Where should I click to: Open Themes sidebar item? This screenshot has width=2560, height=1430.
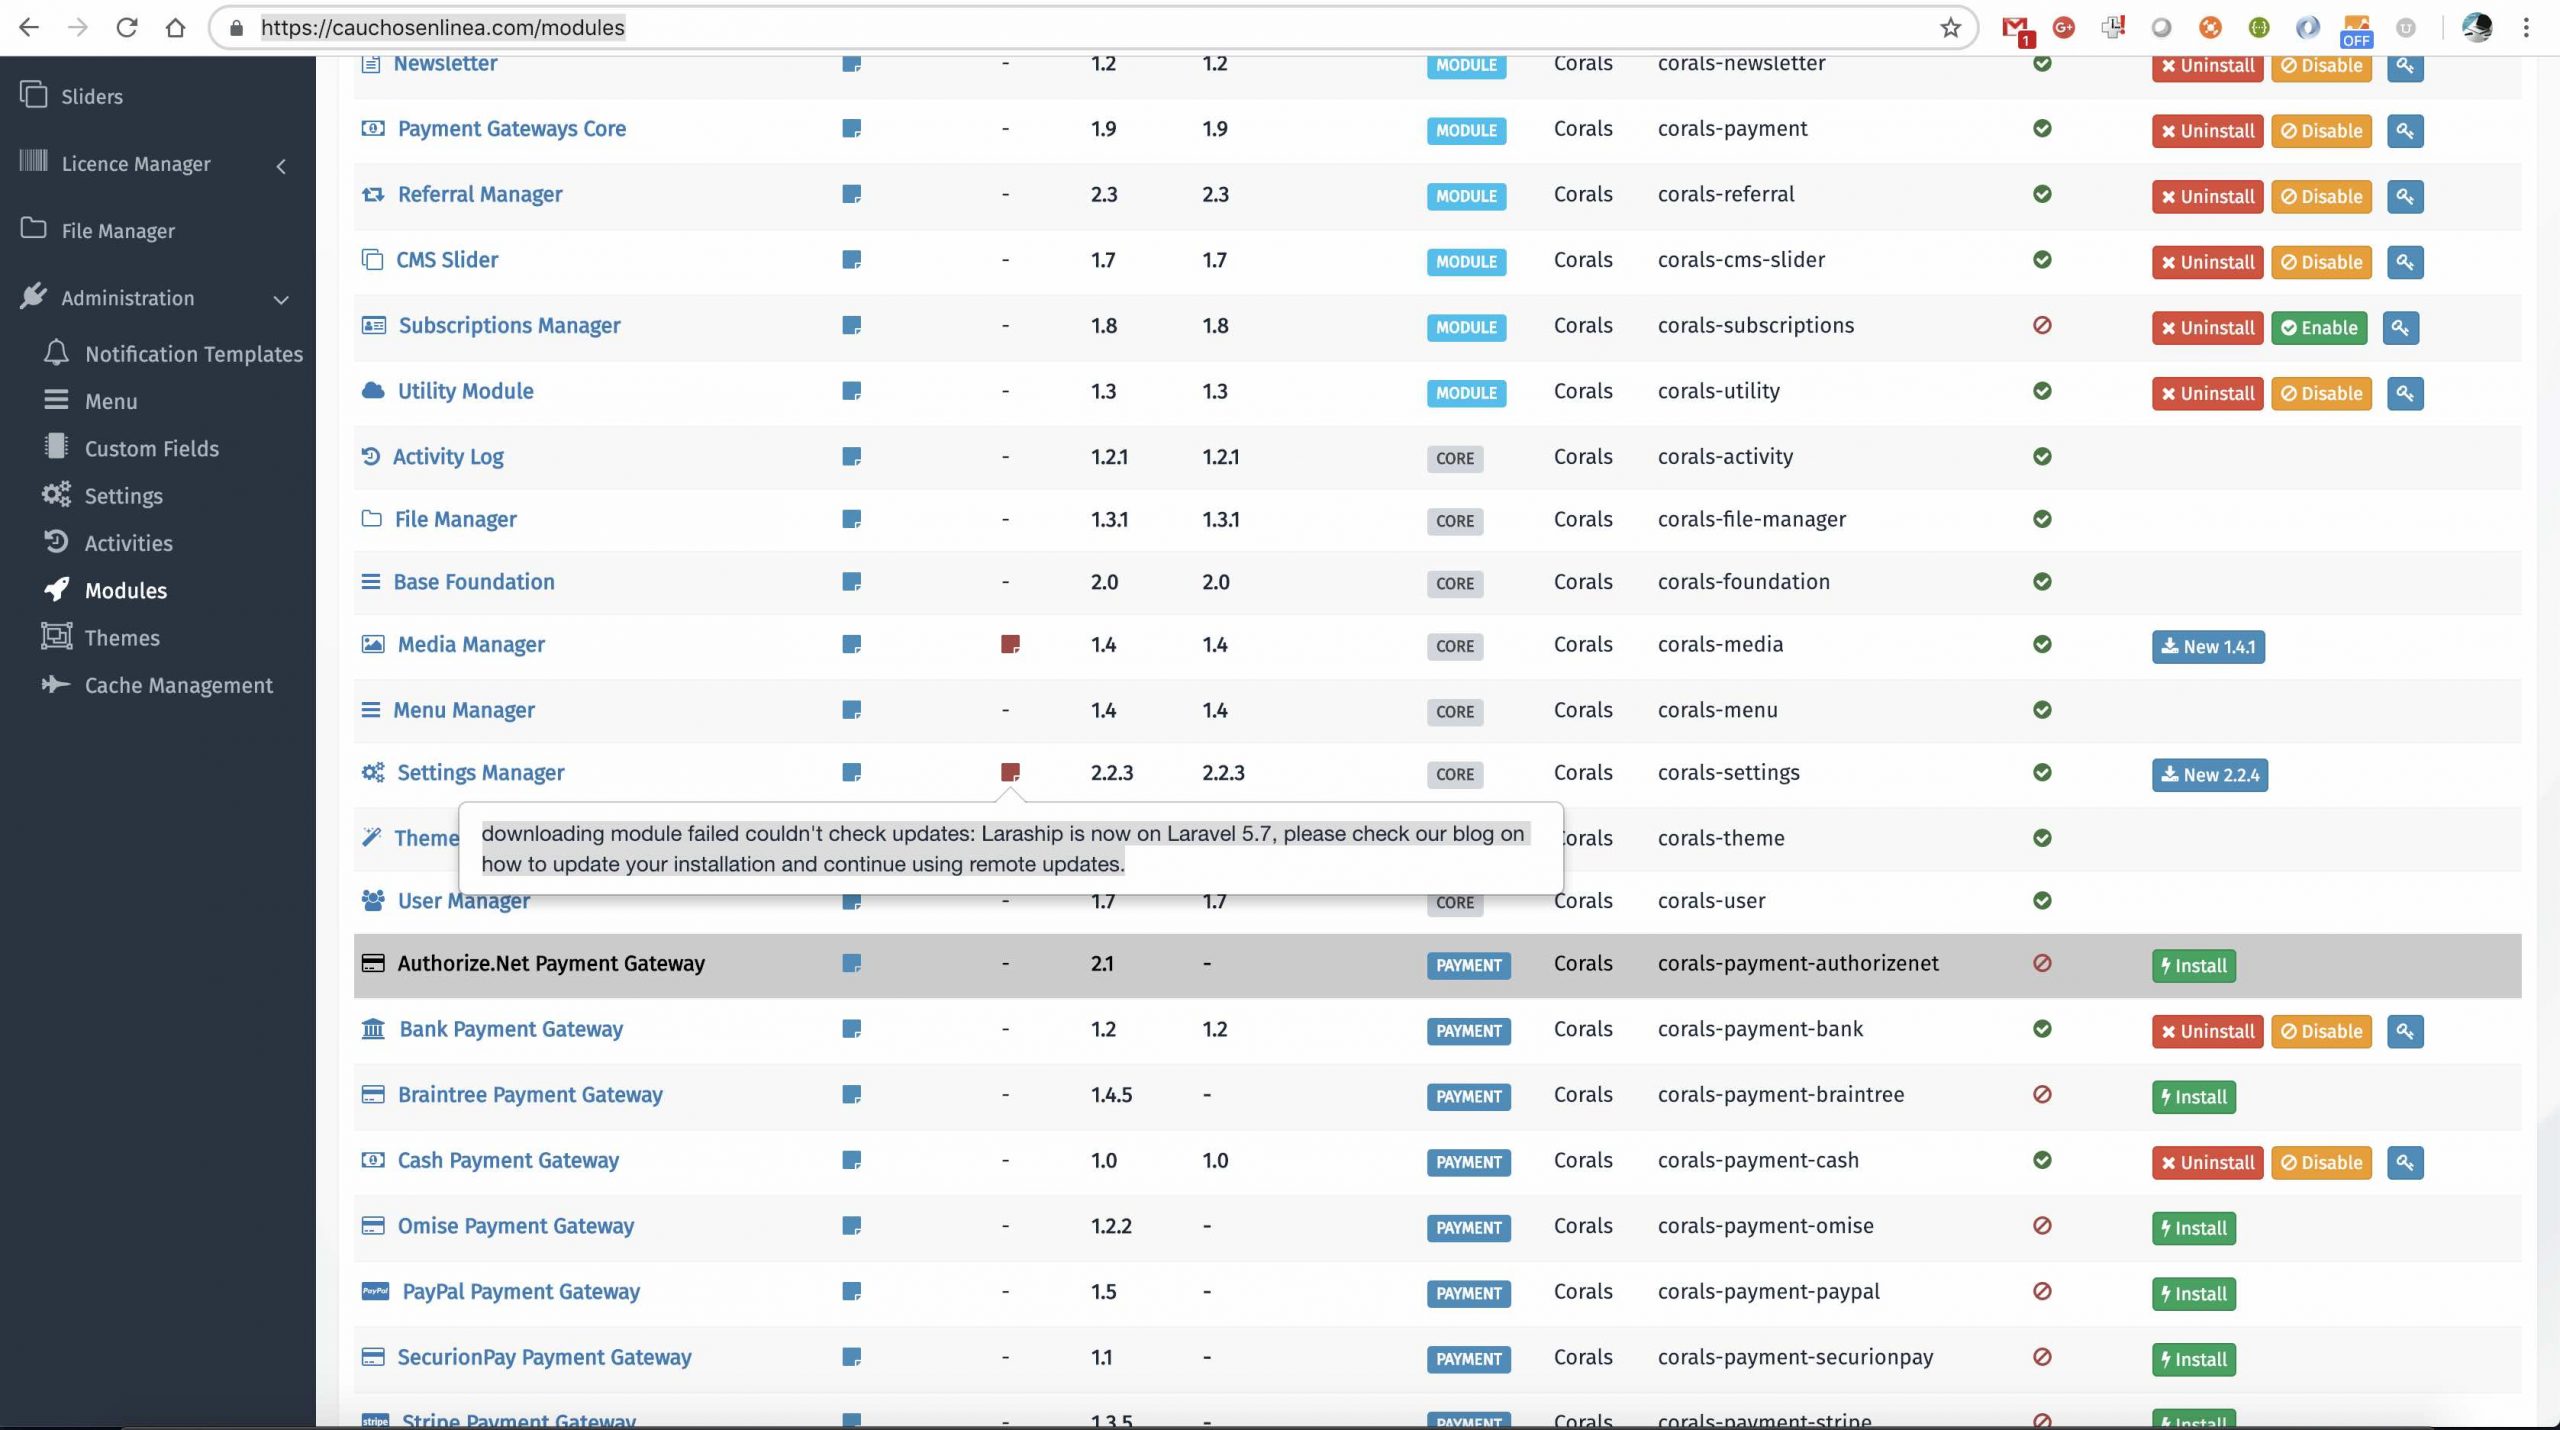click(121, 637)
